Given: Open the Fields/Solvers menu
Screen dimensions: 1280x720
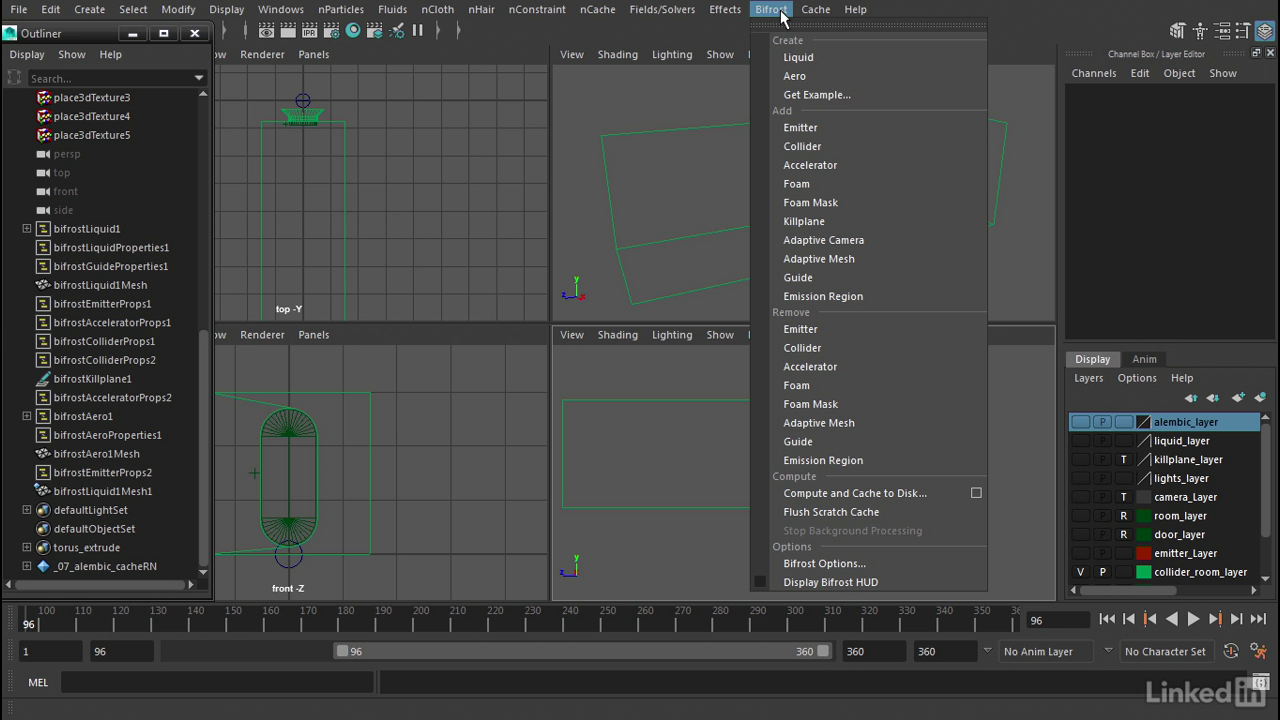Looking at the screenshot, I should pos(662,9).
